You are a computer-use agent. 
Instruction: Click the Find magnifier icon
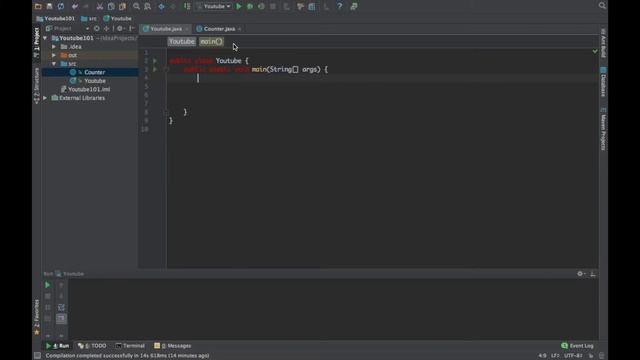click(136, 6)
